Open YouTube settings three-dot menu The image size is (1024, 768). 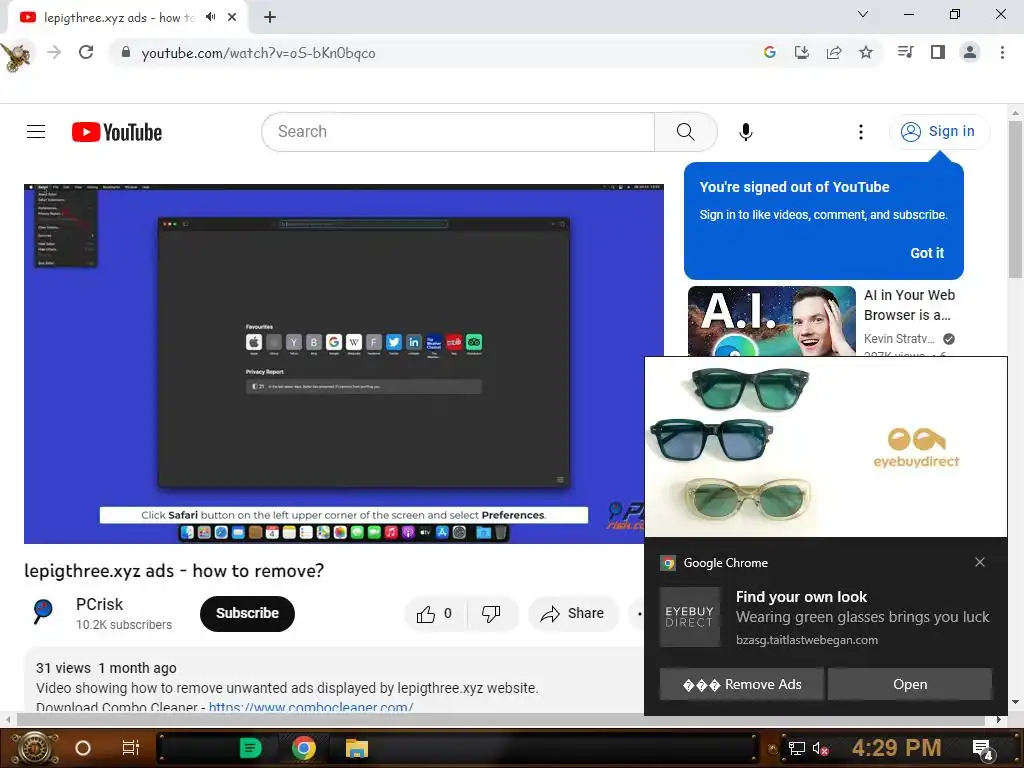point(861,132)
